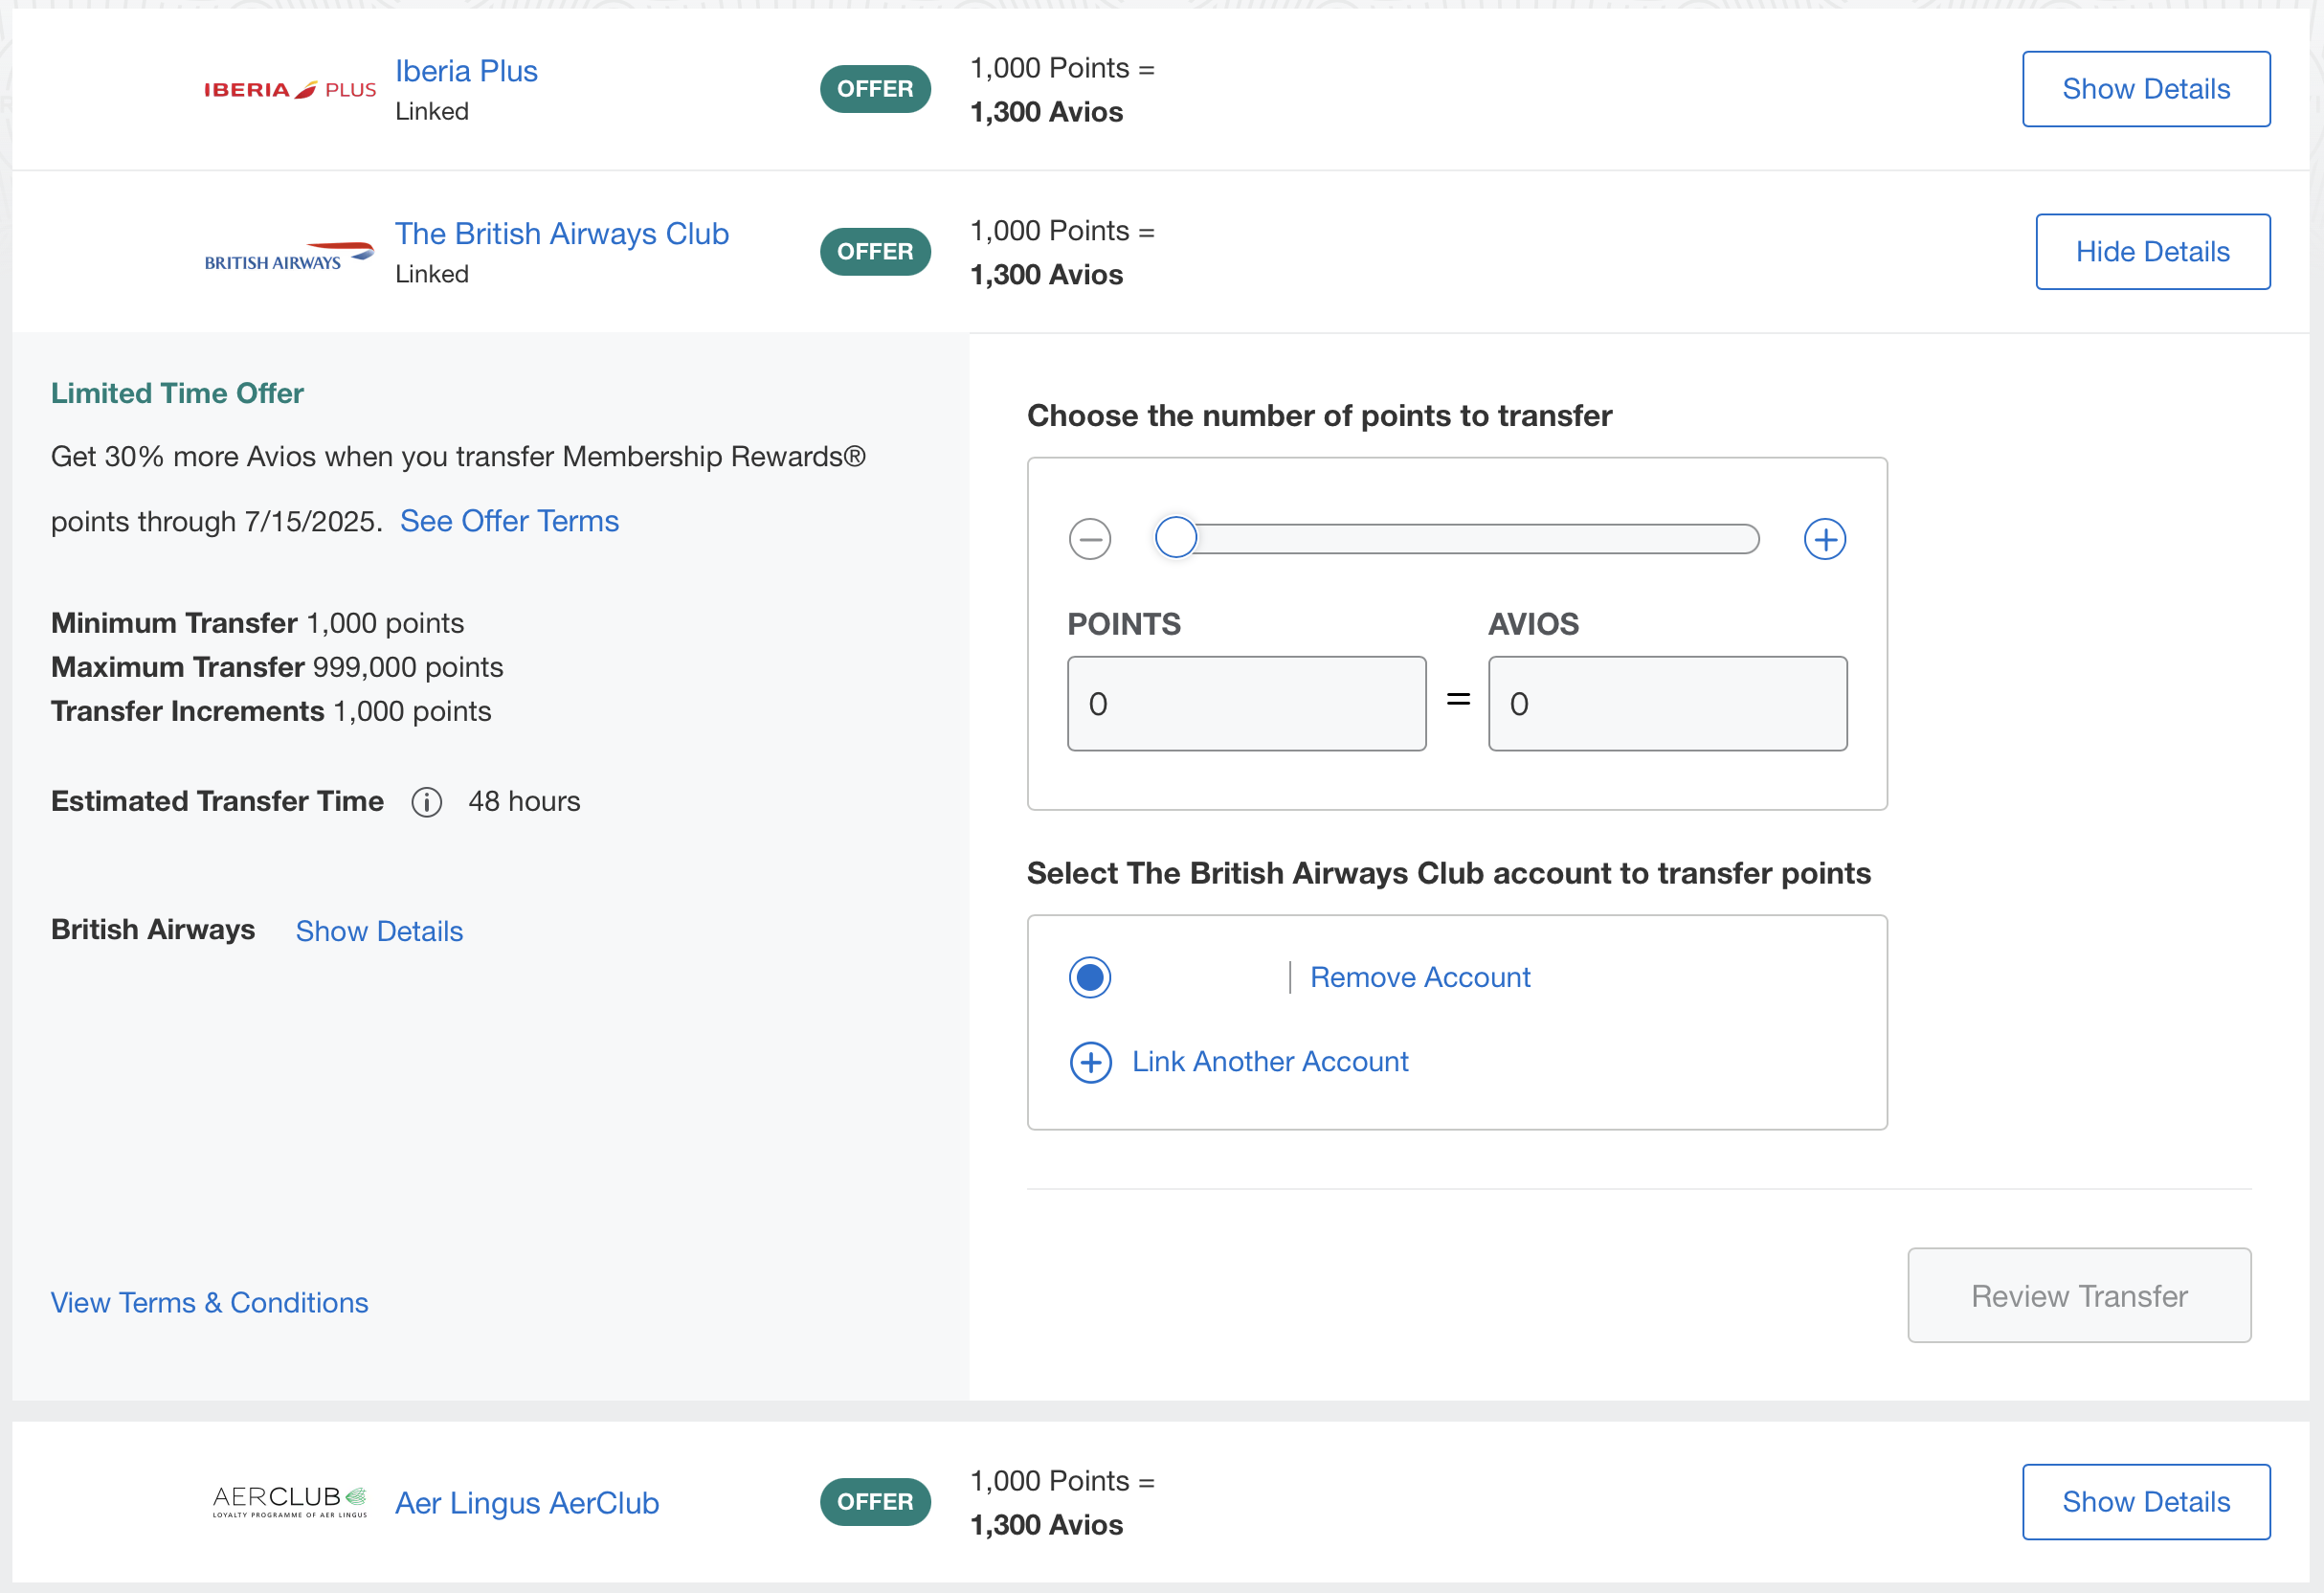Hide details for The British Airways Club
The width and height of the screenshot is (2324, 1593).
click(2153, 252)
